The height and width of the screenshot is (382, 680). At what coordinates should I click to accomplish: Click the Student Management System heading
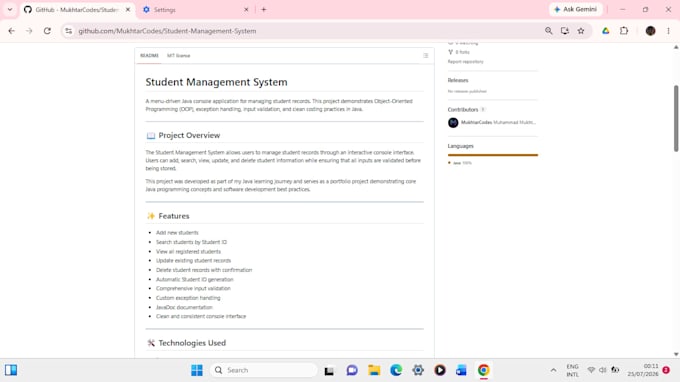click(x=216, y=82)
